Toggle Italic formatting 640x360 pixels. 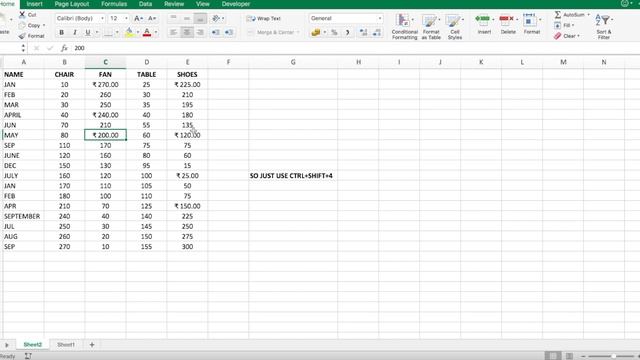click(74, 32)
